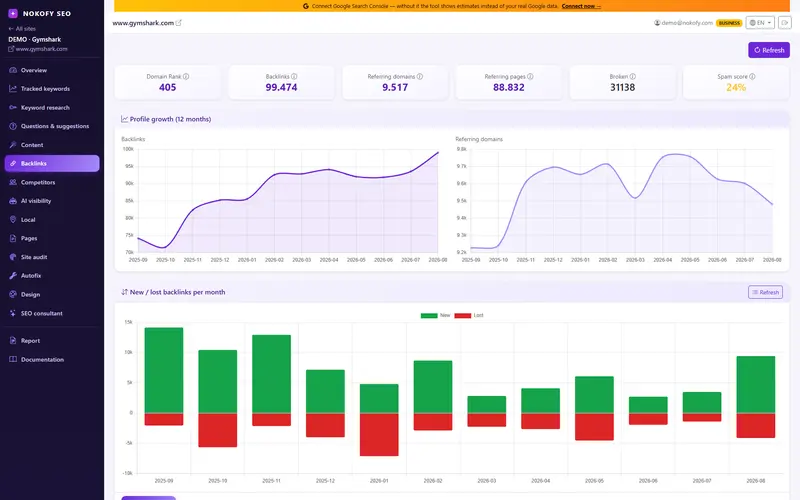Click the Referring pages value 88.832

[x=509, y=87]
